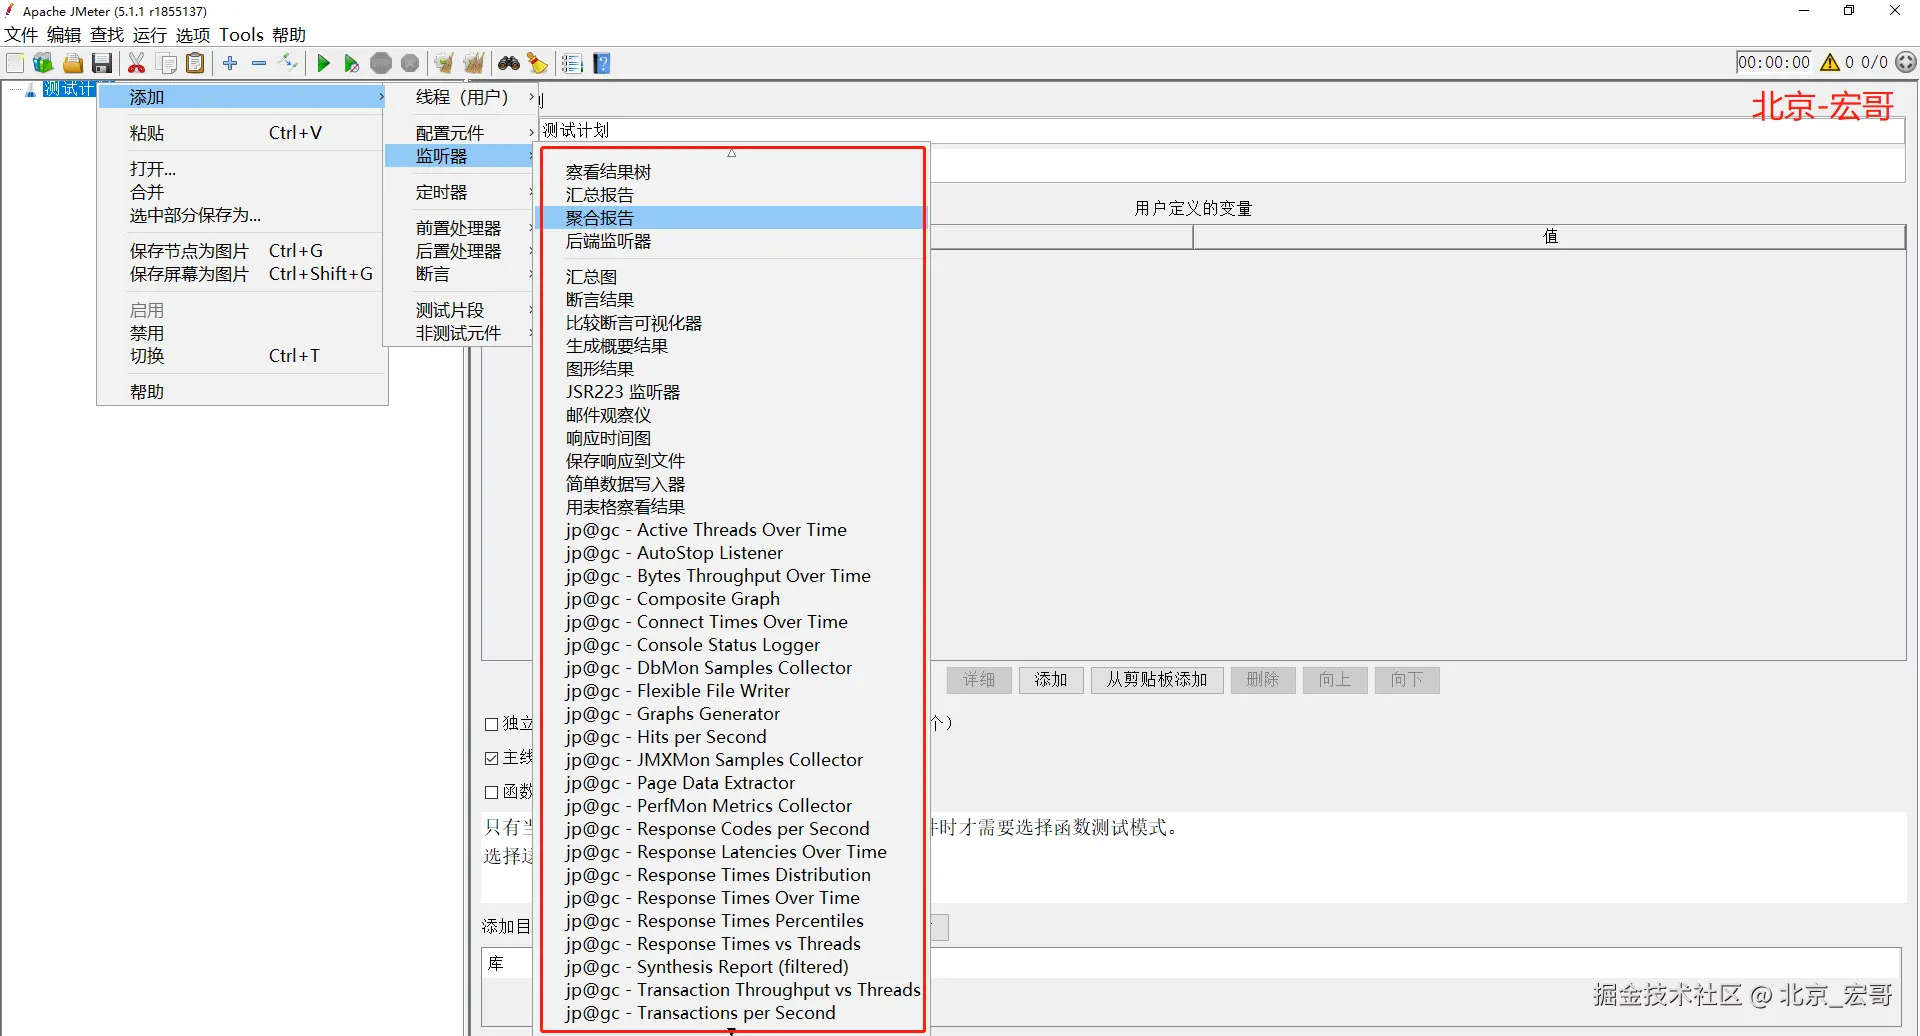Click the Paste clipboard icon
The height and width of the screenshot is (1036, 1920).
pos(196,63)
